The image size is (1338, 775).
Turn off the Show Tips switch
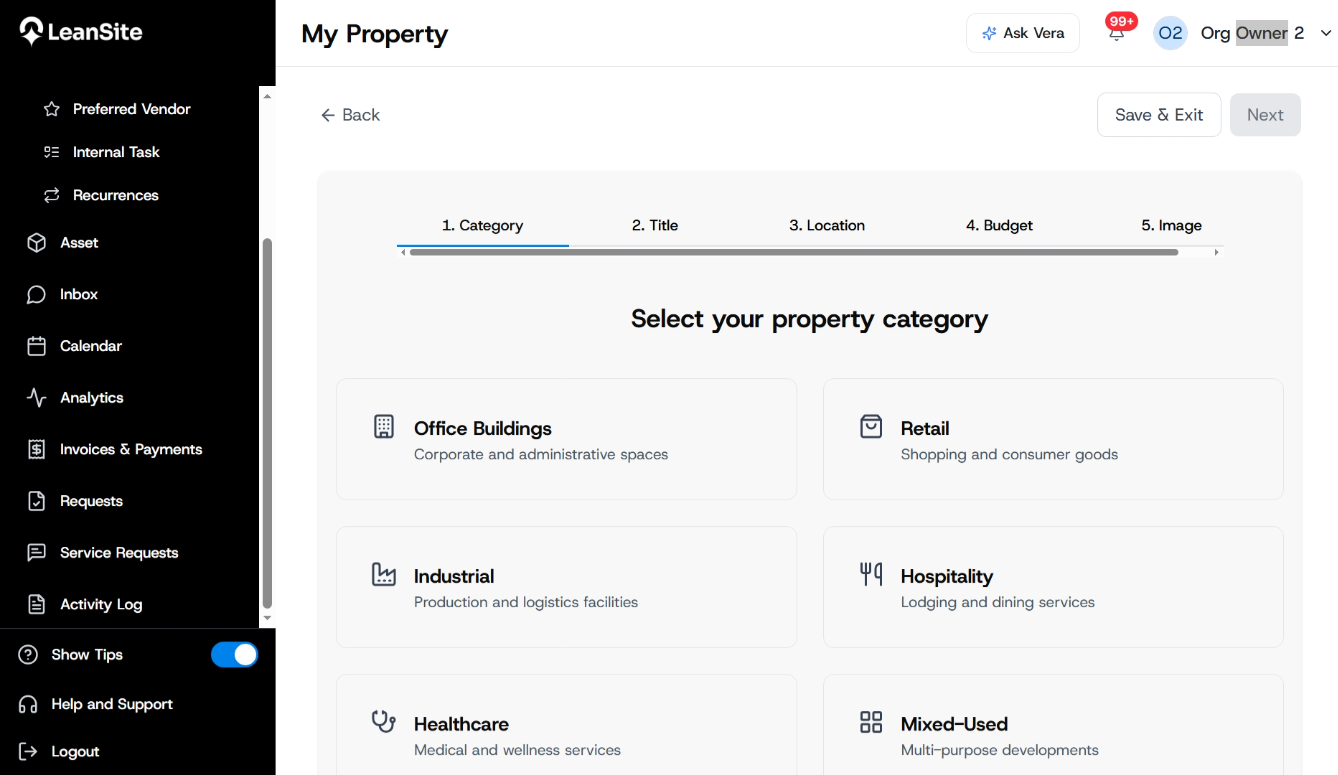click(235, 655)
